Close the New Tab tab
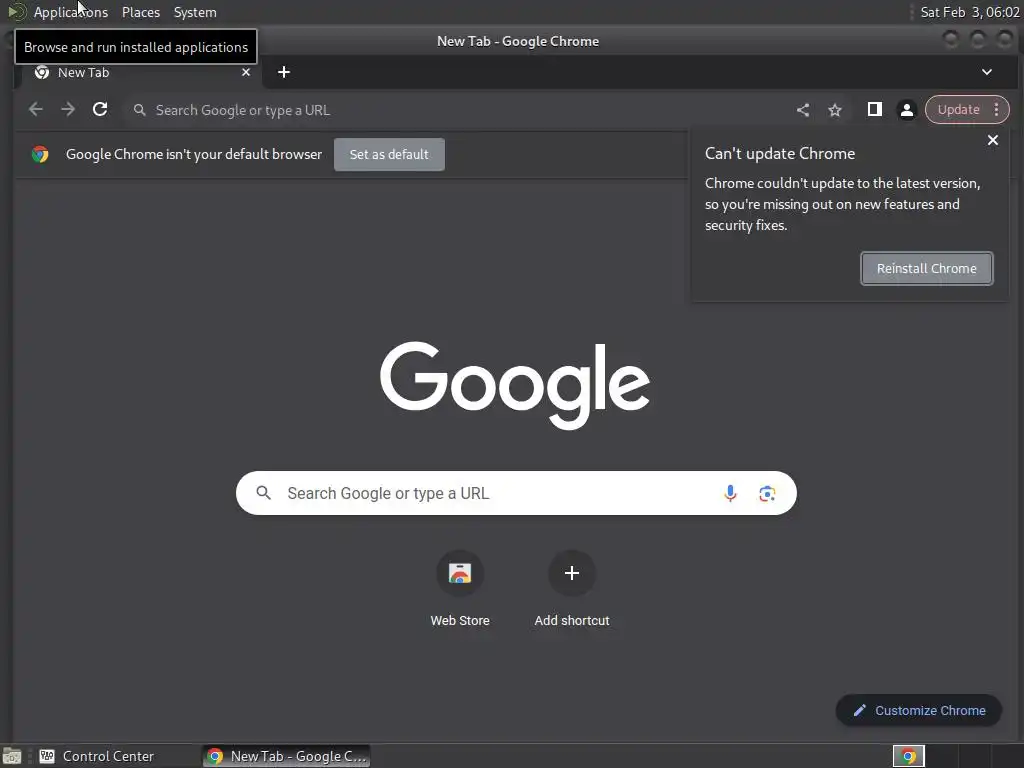Image resolution: width=1024 pixels, height=768 pixels. click(246, 72)
